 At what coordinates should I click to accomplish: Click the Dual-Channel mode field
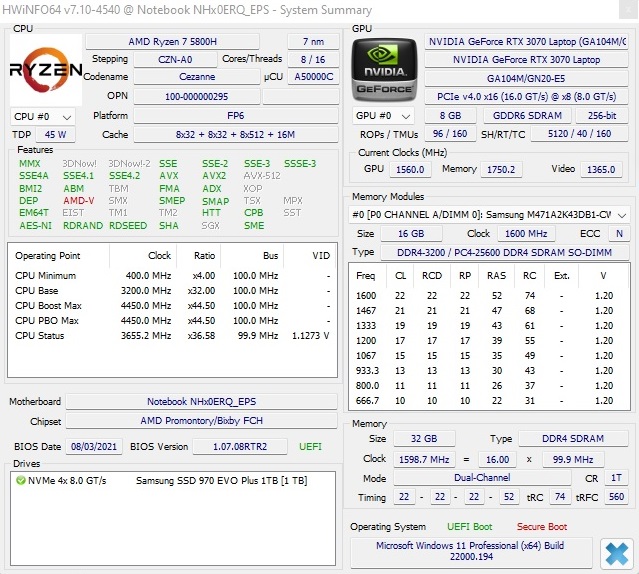point(482,477)
